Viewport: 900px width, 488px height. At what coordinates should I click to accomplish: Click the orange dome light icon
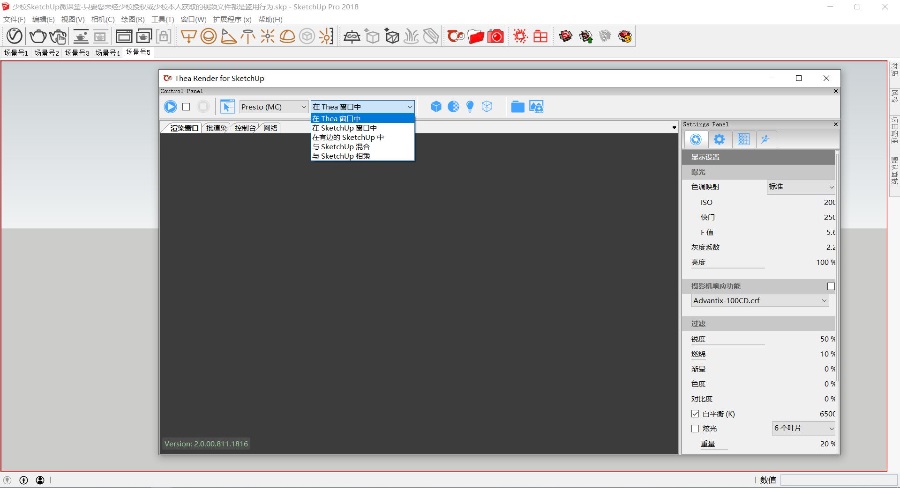click(287, 37)
